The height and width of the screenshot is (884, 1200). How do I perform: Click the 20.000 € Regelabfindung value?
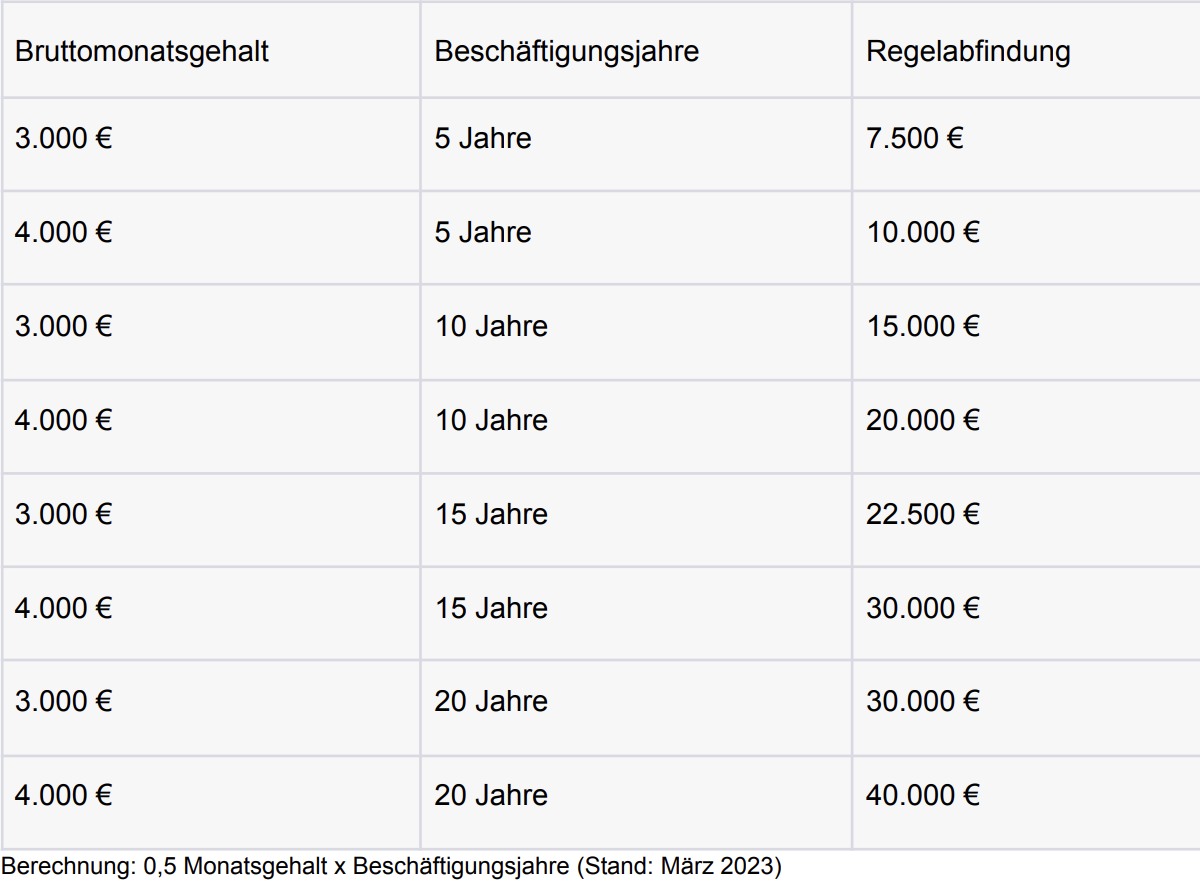coord(922,420)
